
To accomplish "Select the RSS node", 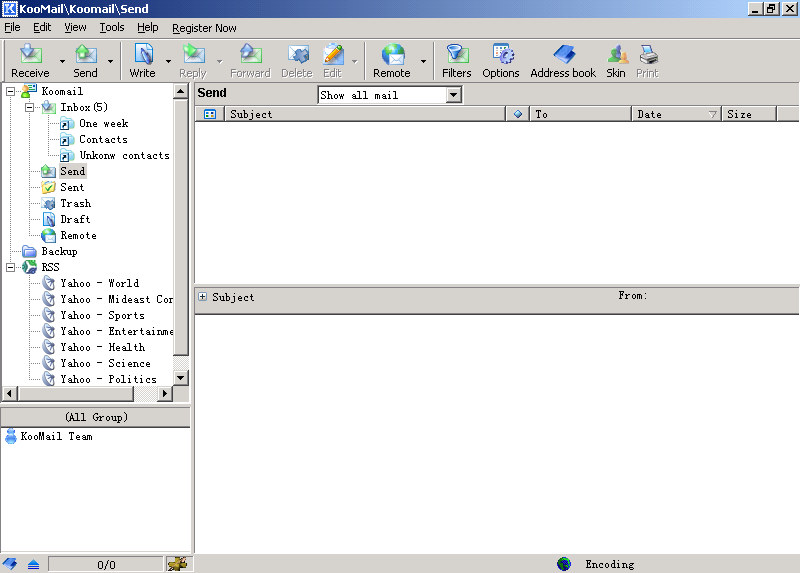I will tap(50, 267).
